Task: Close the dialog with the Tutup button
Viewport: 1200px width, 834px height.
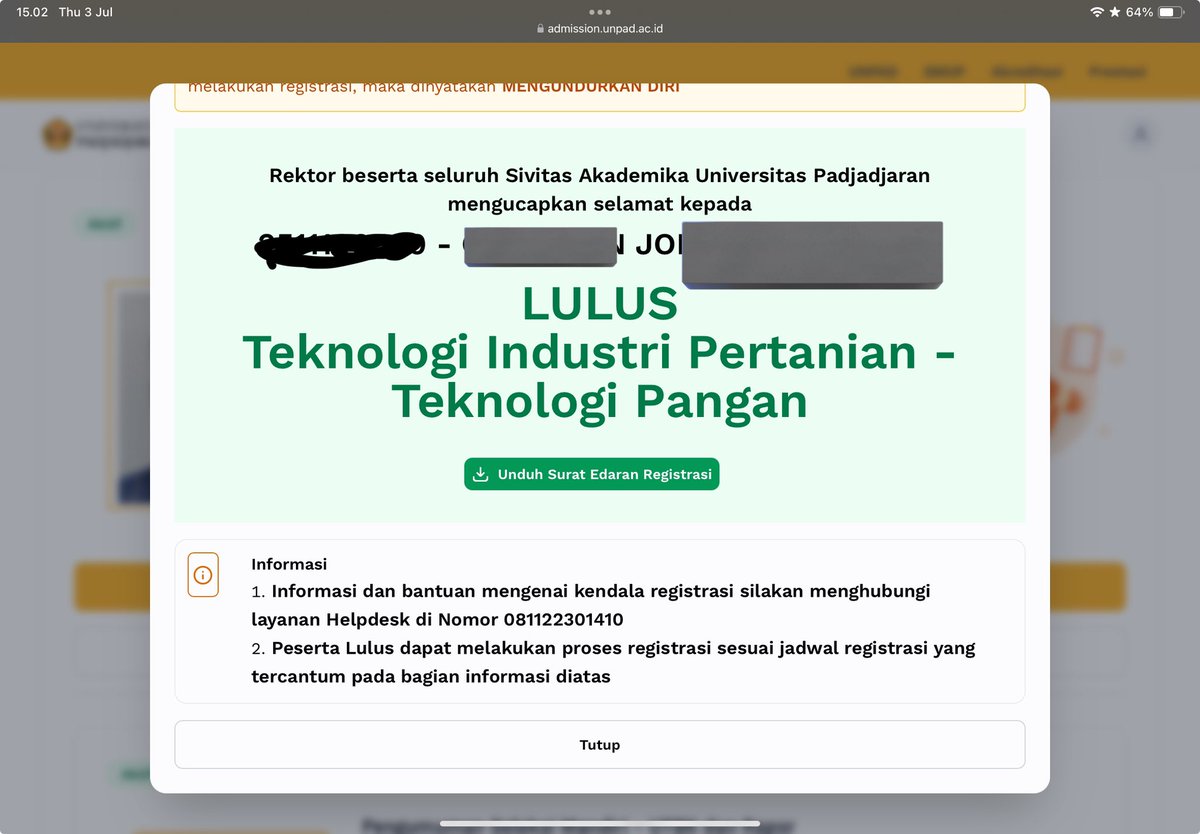Action: click(x=600, y=745)
